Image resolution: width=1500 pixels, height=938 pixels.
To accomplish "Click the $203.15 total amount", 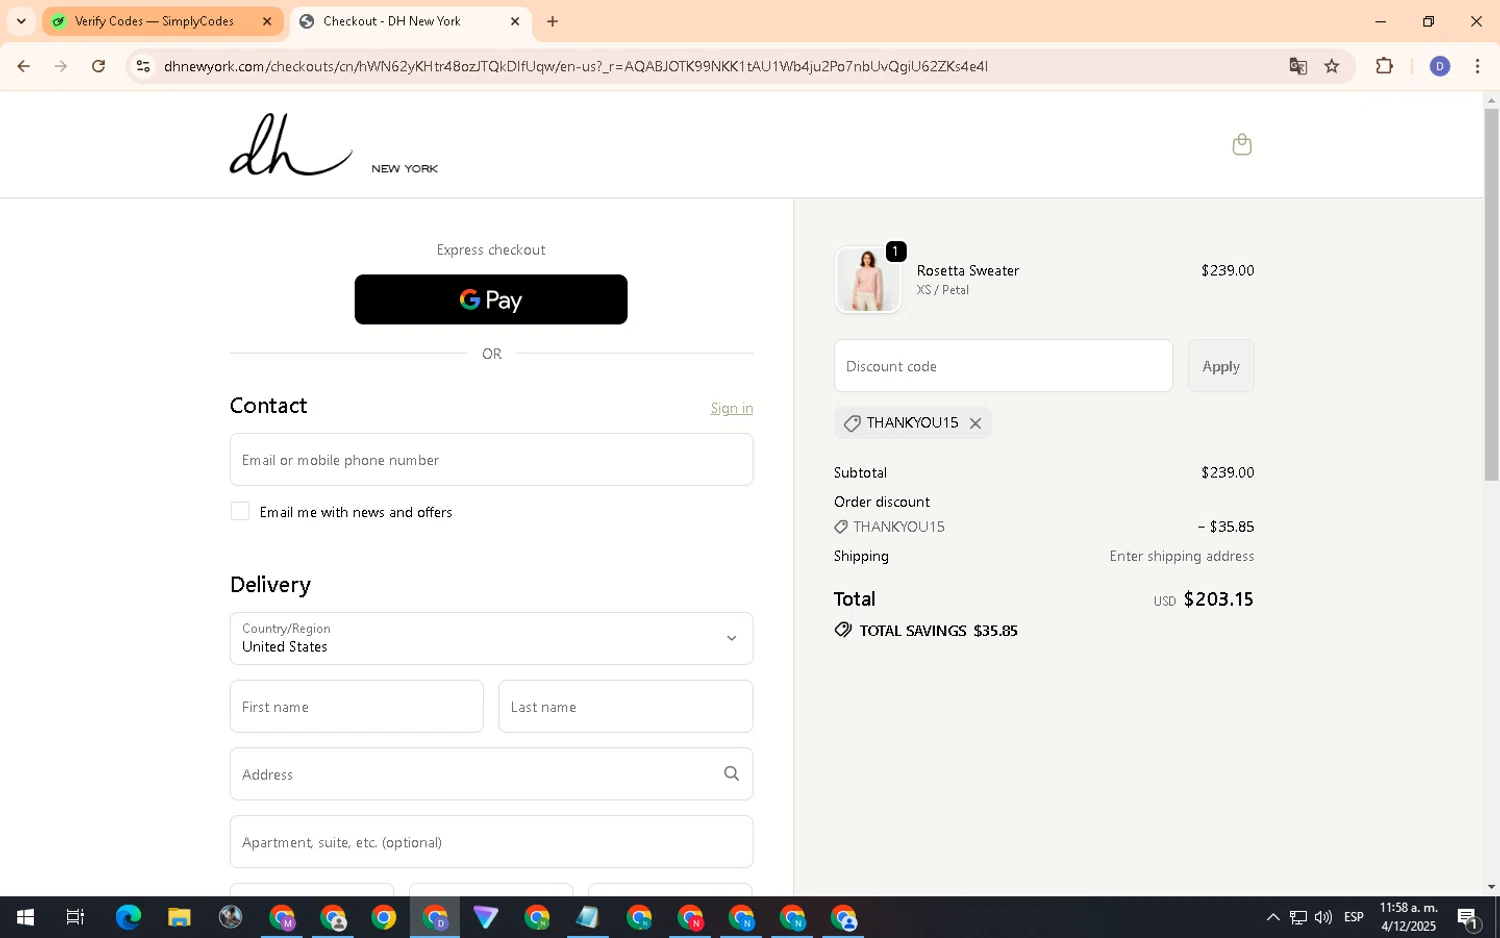I will [1218, 599].
